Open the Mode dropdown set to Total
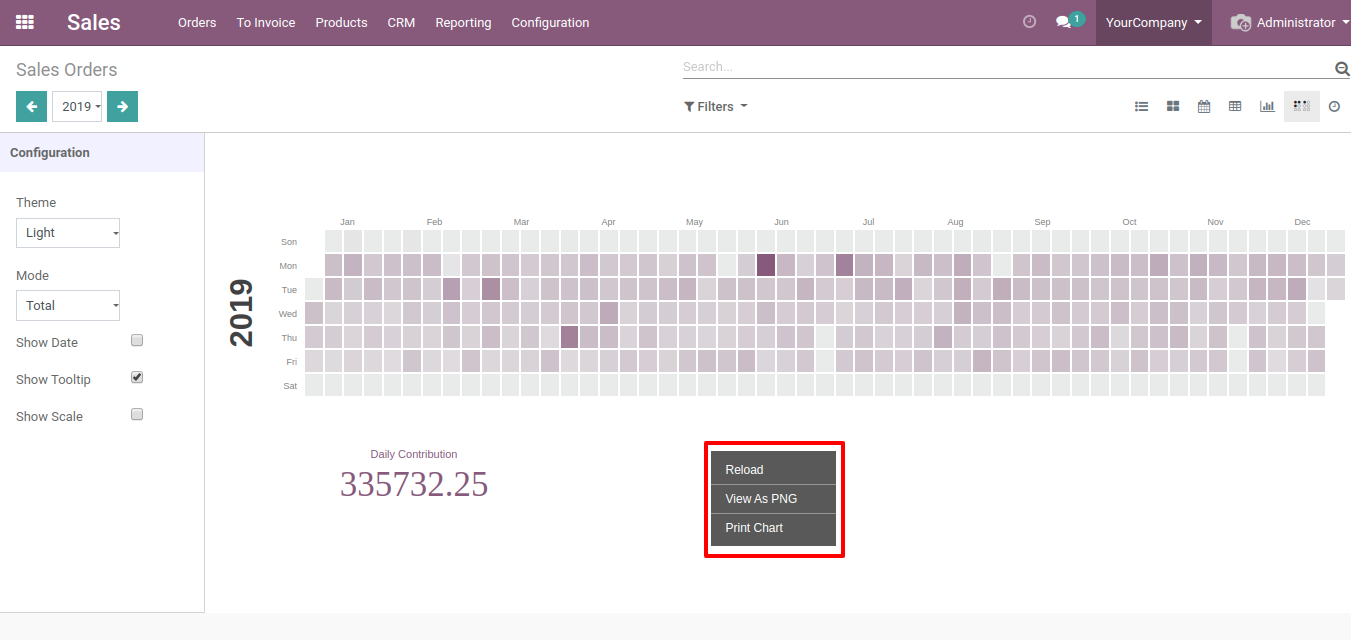The height and width of the screenshot is (640, 1351). (x=68, y=306)
